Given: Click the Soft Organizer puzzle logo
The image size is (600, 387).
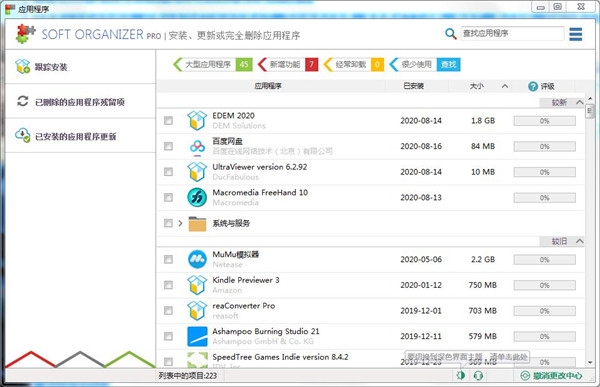Looking at the screenshot, I should click(x=26, y=34).
